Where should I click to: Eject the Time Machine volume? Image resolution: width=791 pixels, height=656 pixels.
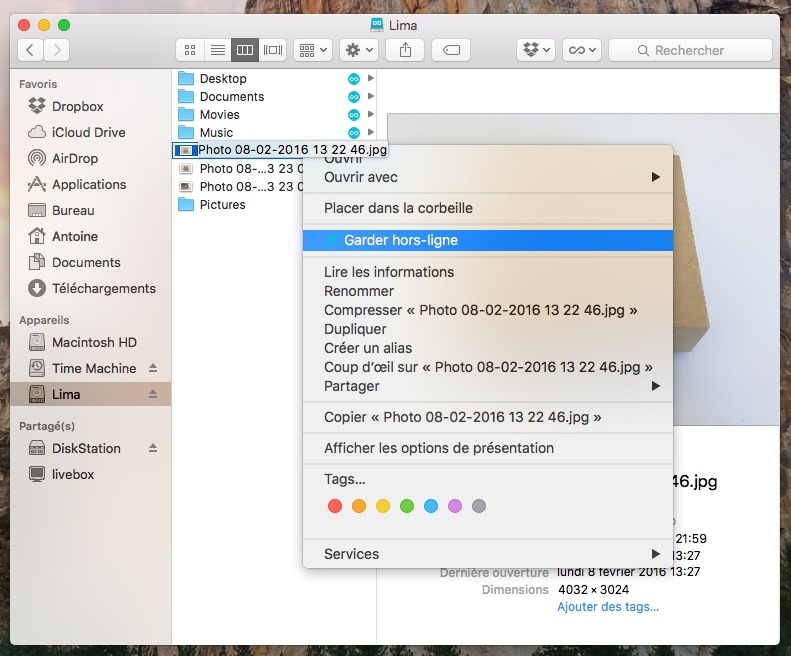(x=153, y=368)
